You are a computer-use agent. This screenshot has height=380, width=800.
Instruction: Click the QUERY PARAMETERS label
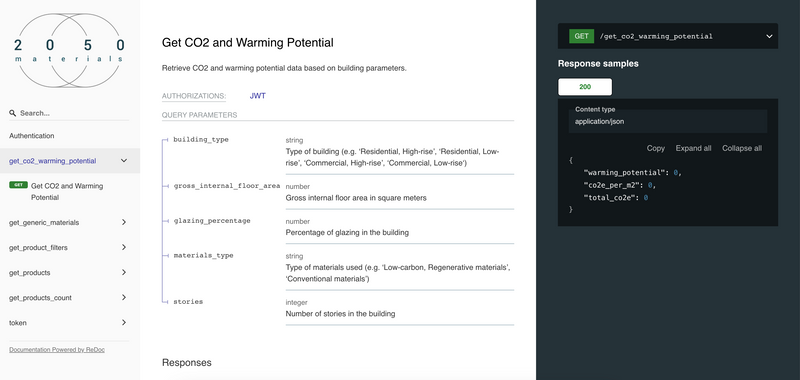point(199,115)
